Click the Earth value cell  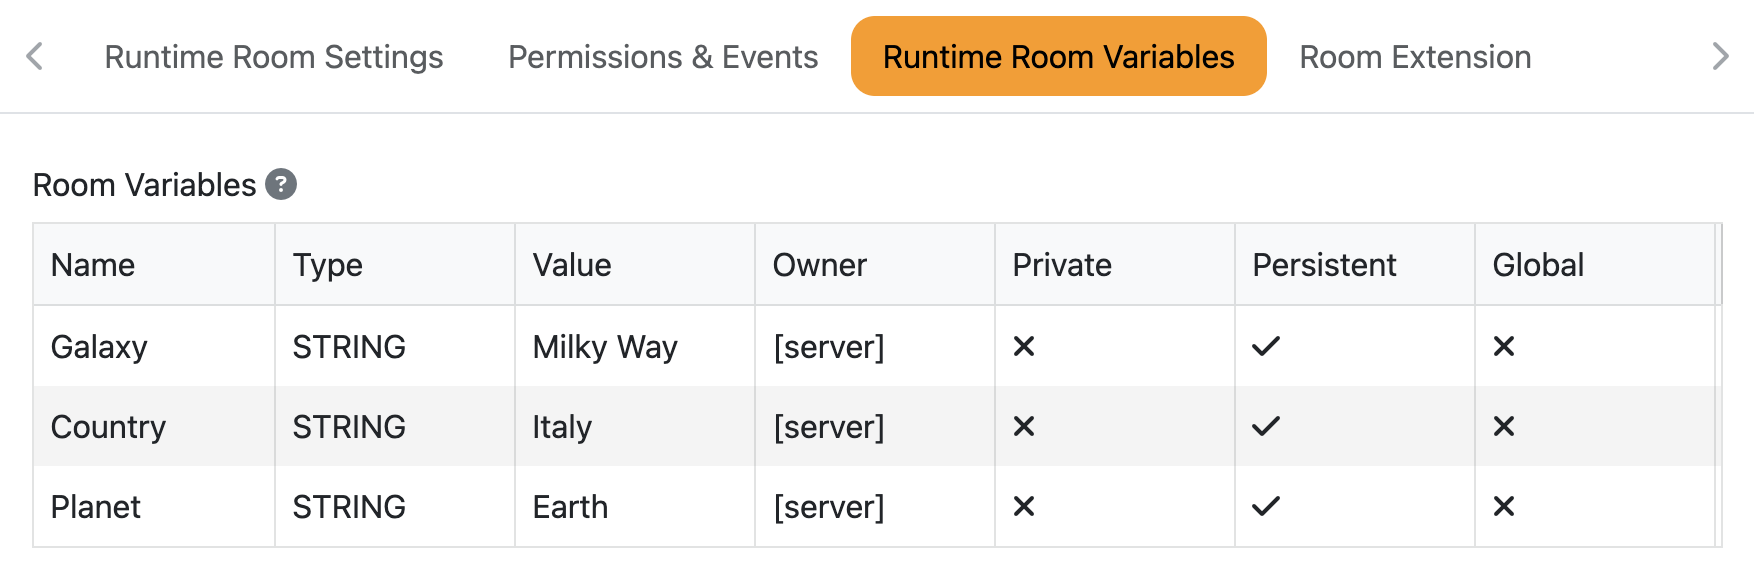tap(635, 506)
